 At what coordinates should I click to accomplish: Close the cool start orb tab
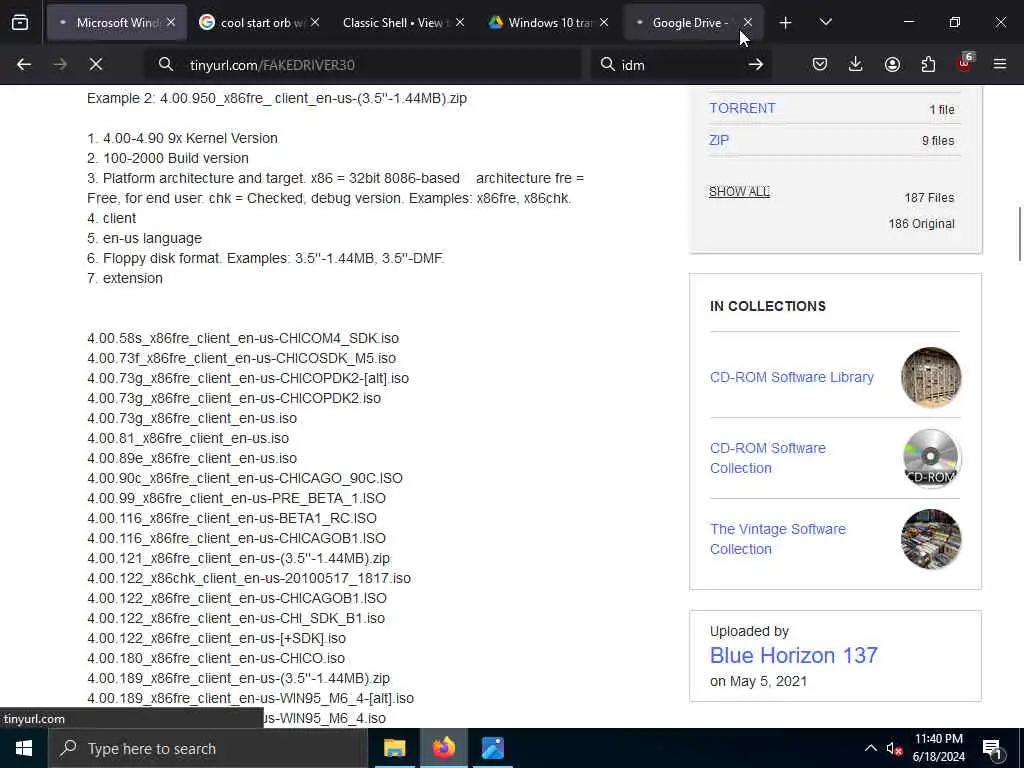315,23
